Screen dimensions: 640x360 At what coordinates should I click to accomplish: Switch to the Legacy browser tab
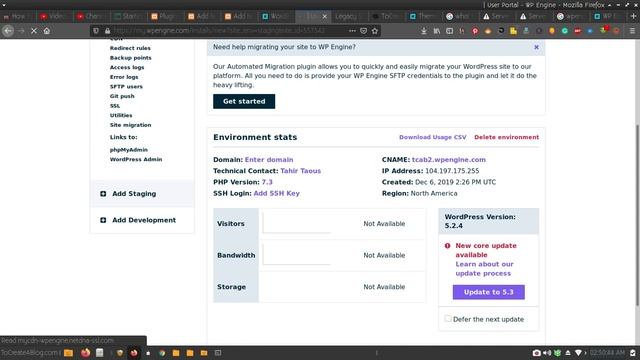(347, 16)
